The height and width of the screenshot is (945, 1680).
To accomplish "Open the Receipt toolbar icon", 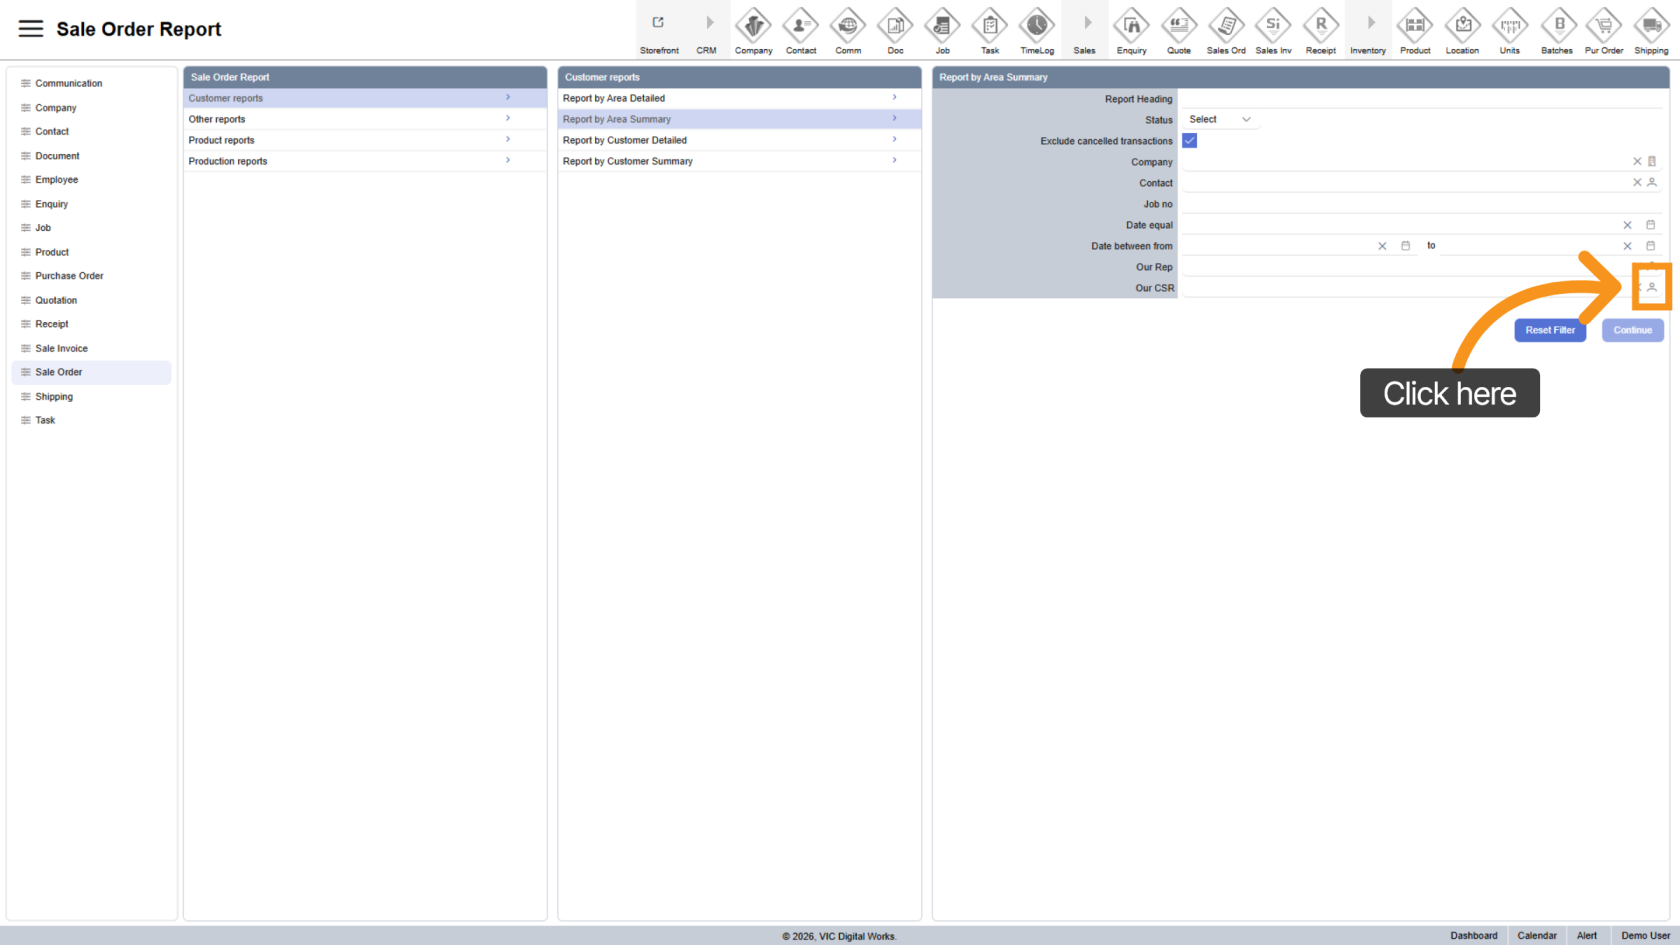I will coord(1320,26).
